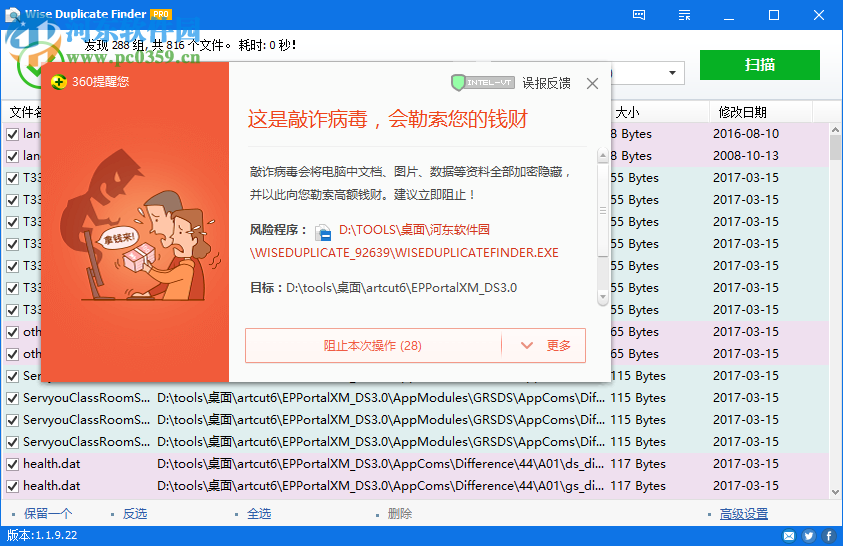
Task: Sort by the 大小 column header
Action: [x=659, y=112]
